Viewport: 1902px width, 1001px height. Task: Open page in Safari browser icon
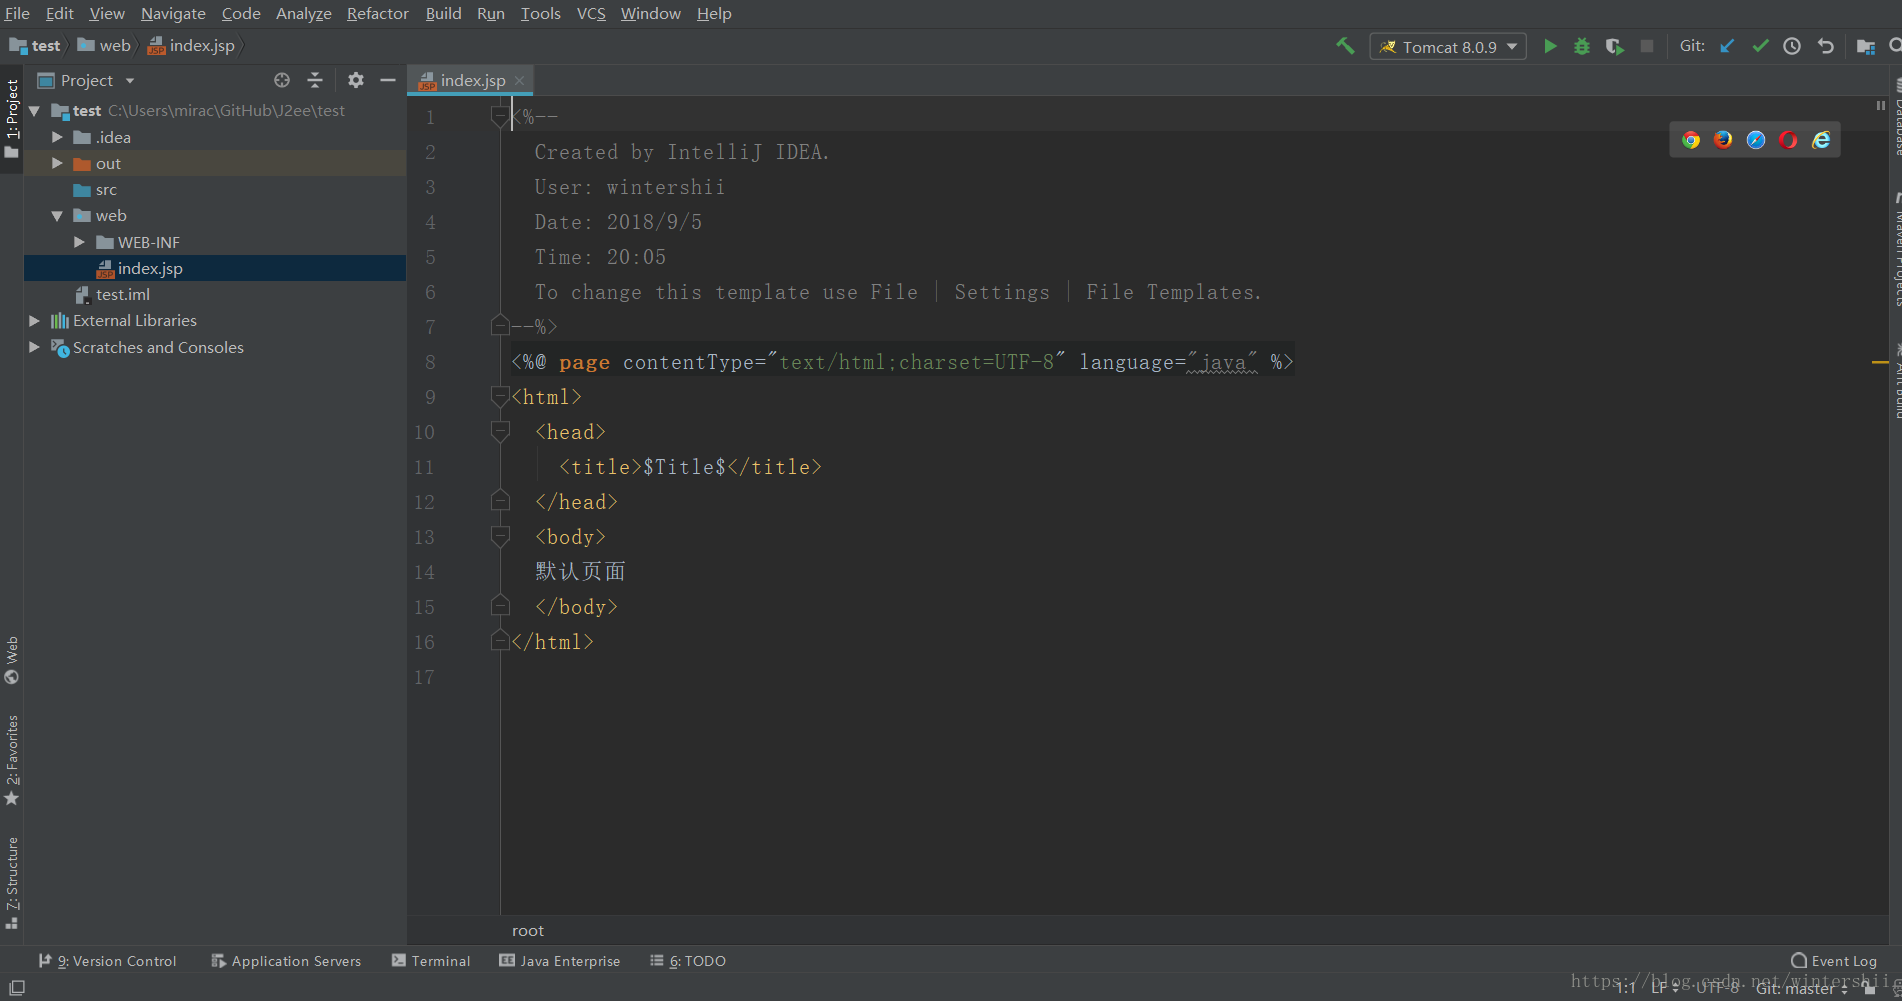[1756, 140]
